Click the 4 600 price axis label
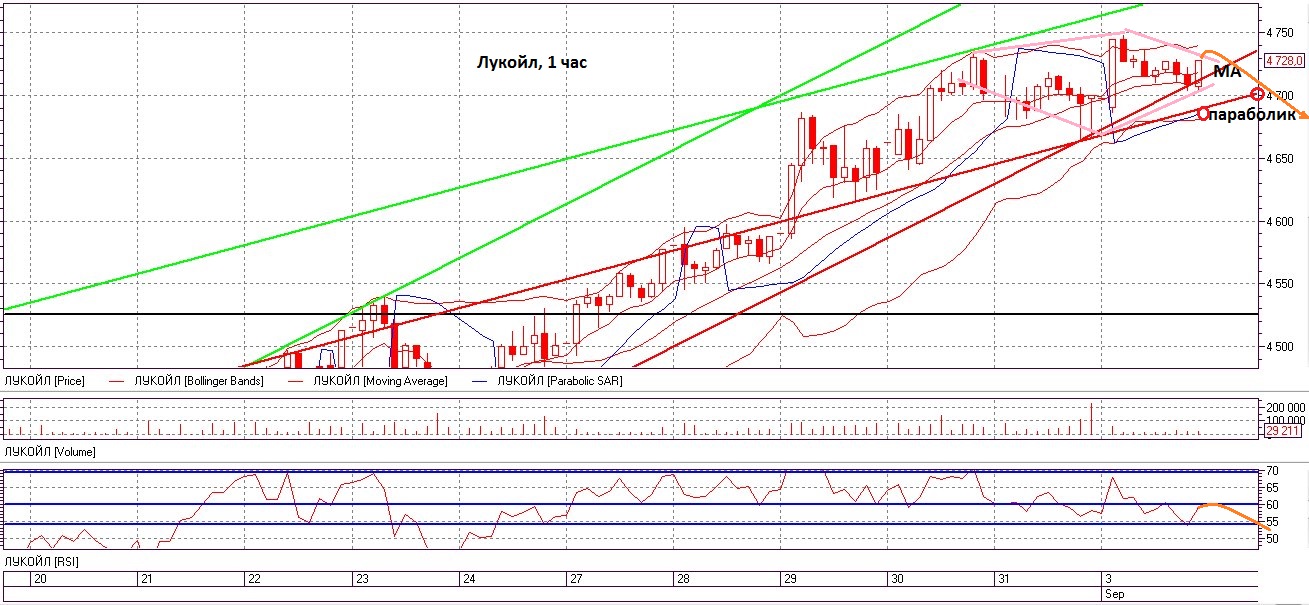 pos(1281,222)
